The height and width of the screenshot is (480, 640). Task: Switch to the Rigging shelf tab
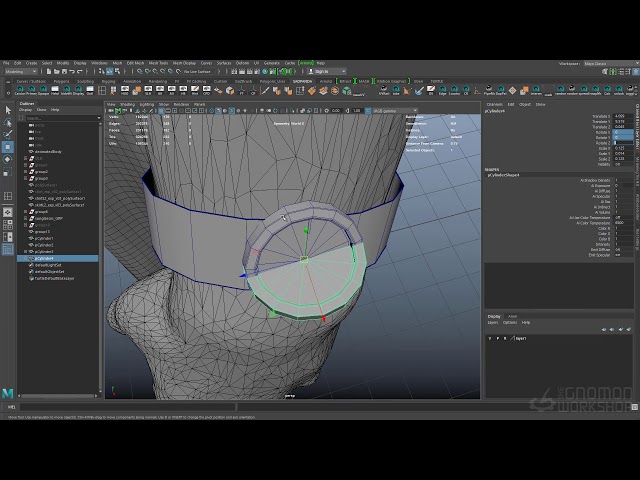tap(108, 82)
